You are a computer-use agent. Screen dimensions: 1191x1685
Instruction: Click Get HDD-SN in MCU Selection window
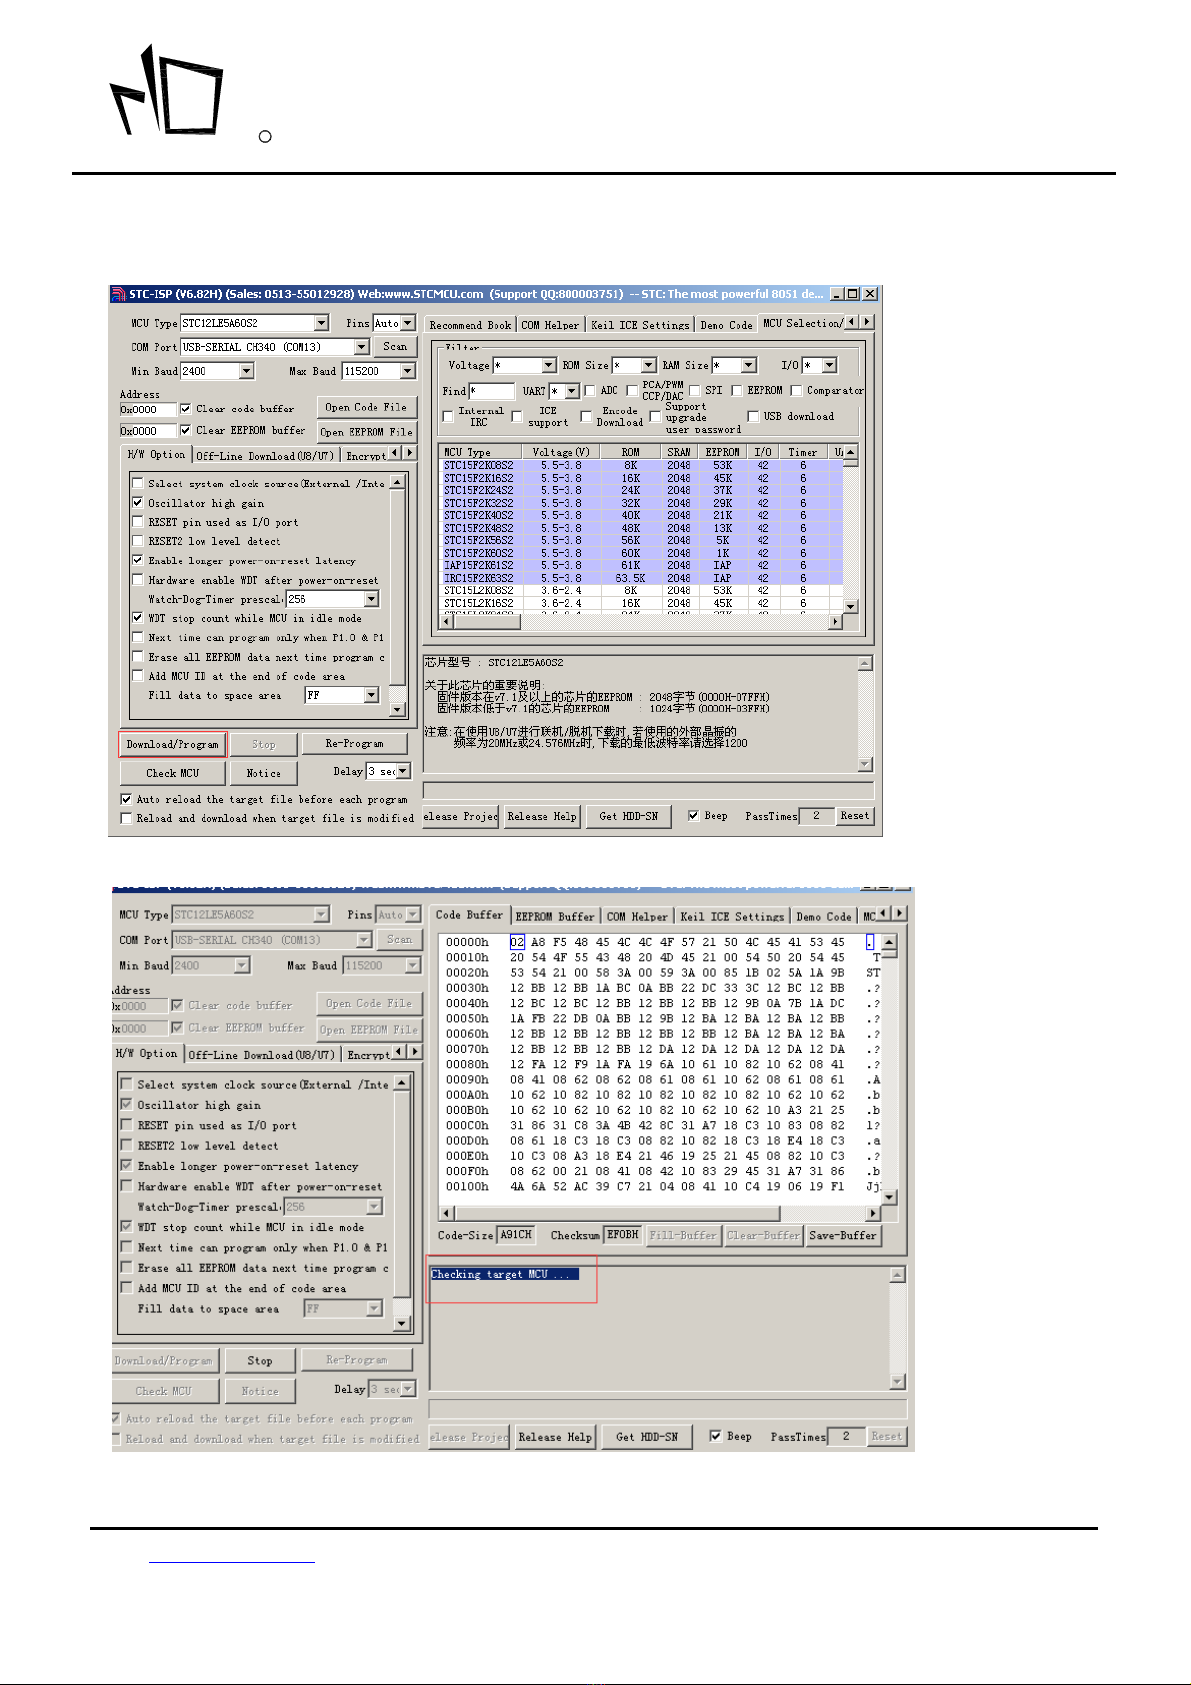(x=628, y=816)
